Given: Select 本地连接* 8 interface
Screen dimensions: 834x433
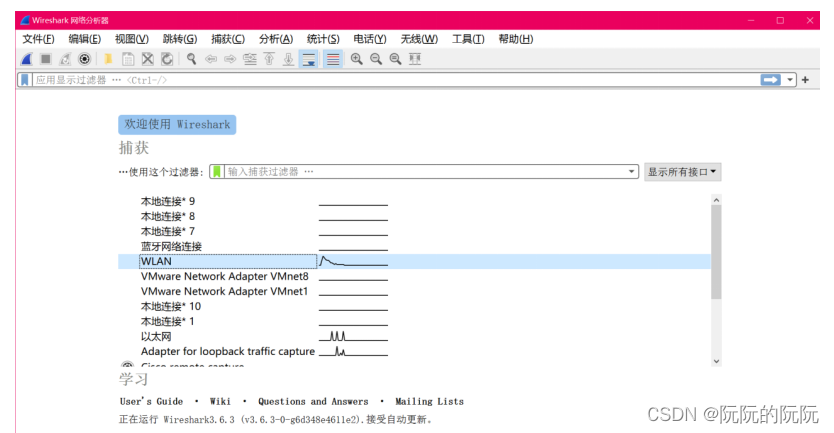Looking at the screenshot, I should coord(168,216).
